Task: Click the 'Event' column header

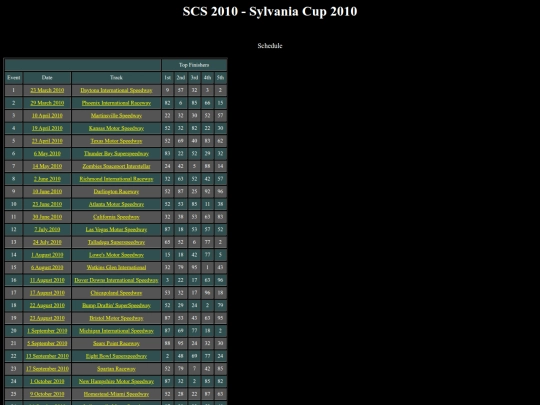Action: (14, 77)
